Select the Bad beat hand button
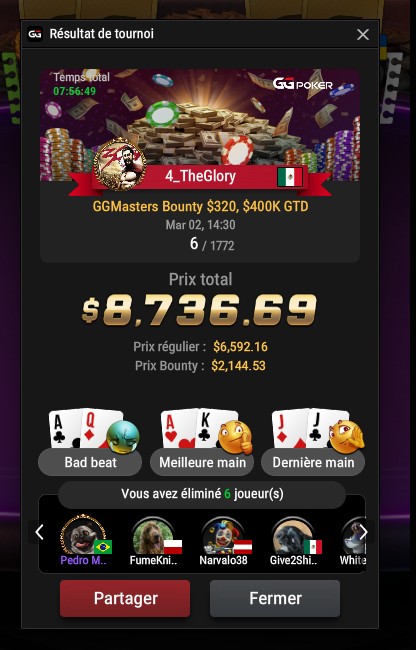Image resolution: width=416 pixels, height=650 pixels. pyautogui.click(x=90, y=462)
